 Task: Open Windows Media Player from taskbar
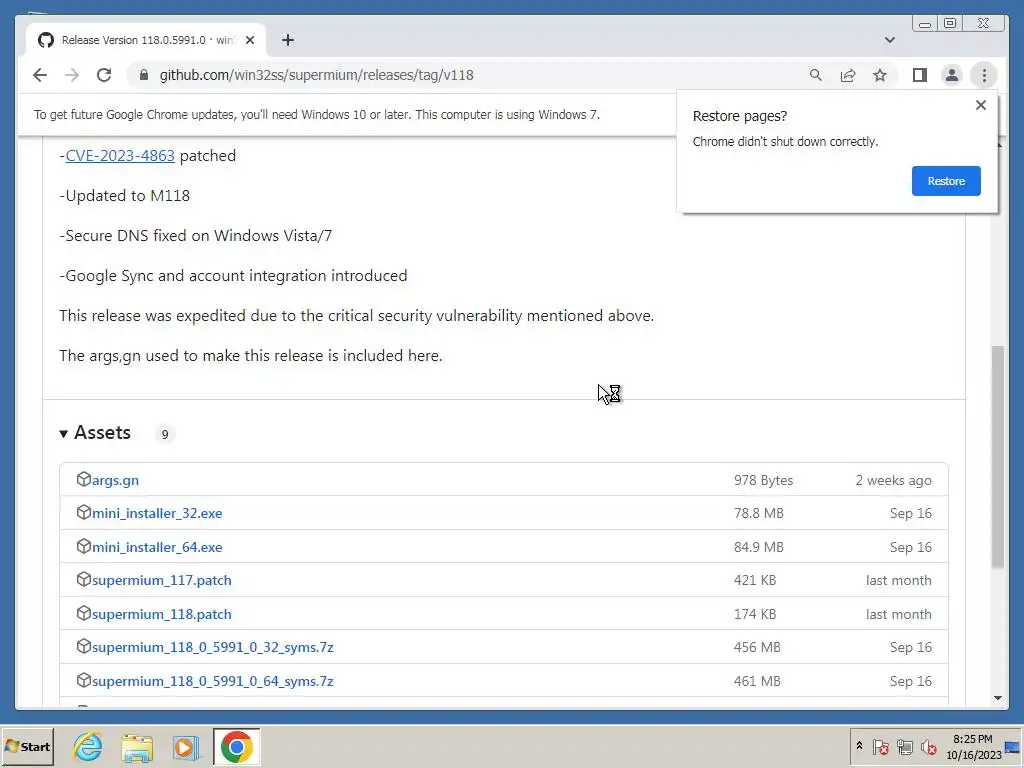[x=185, y=746]
